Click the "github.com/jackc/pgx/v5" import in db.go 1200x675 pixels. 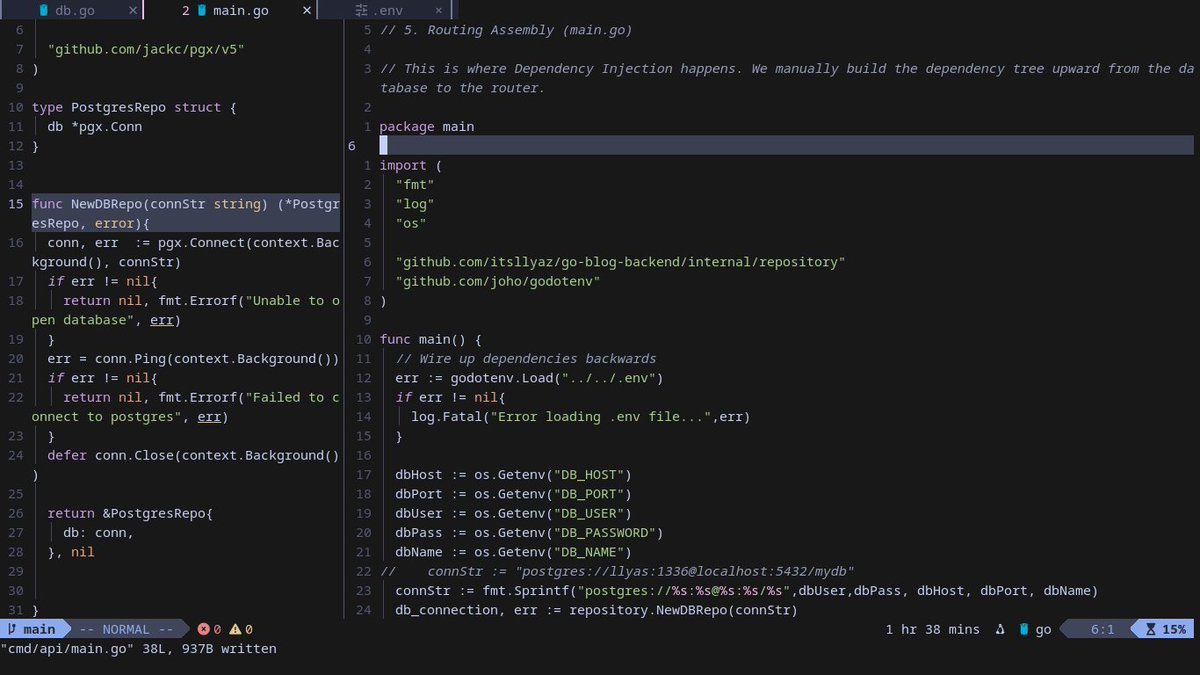(x=146, y=49)
